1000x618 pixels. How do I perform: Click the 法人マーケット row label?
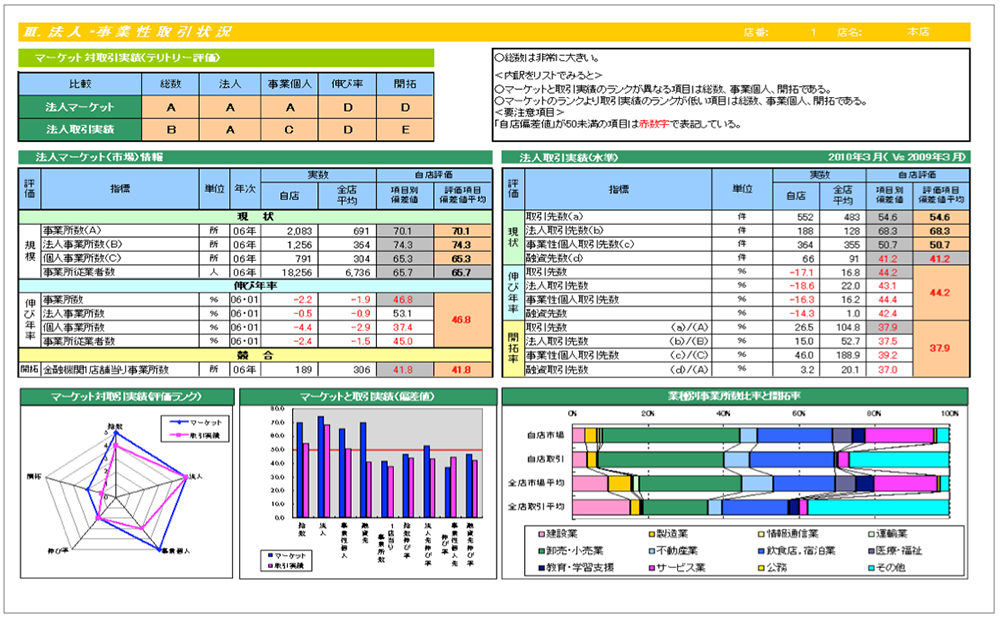pyautogui.click(x=80, y=107)
